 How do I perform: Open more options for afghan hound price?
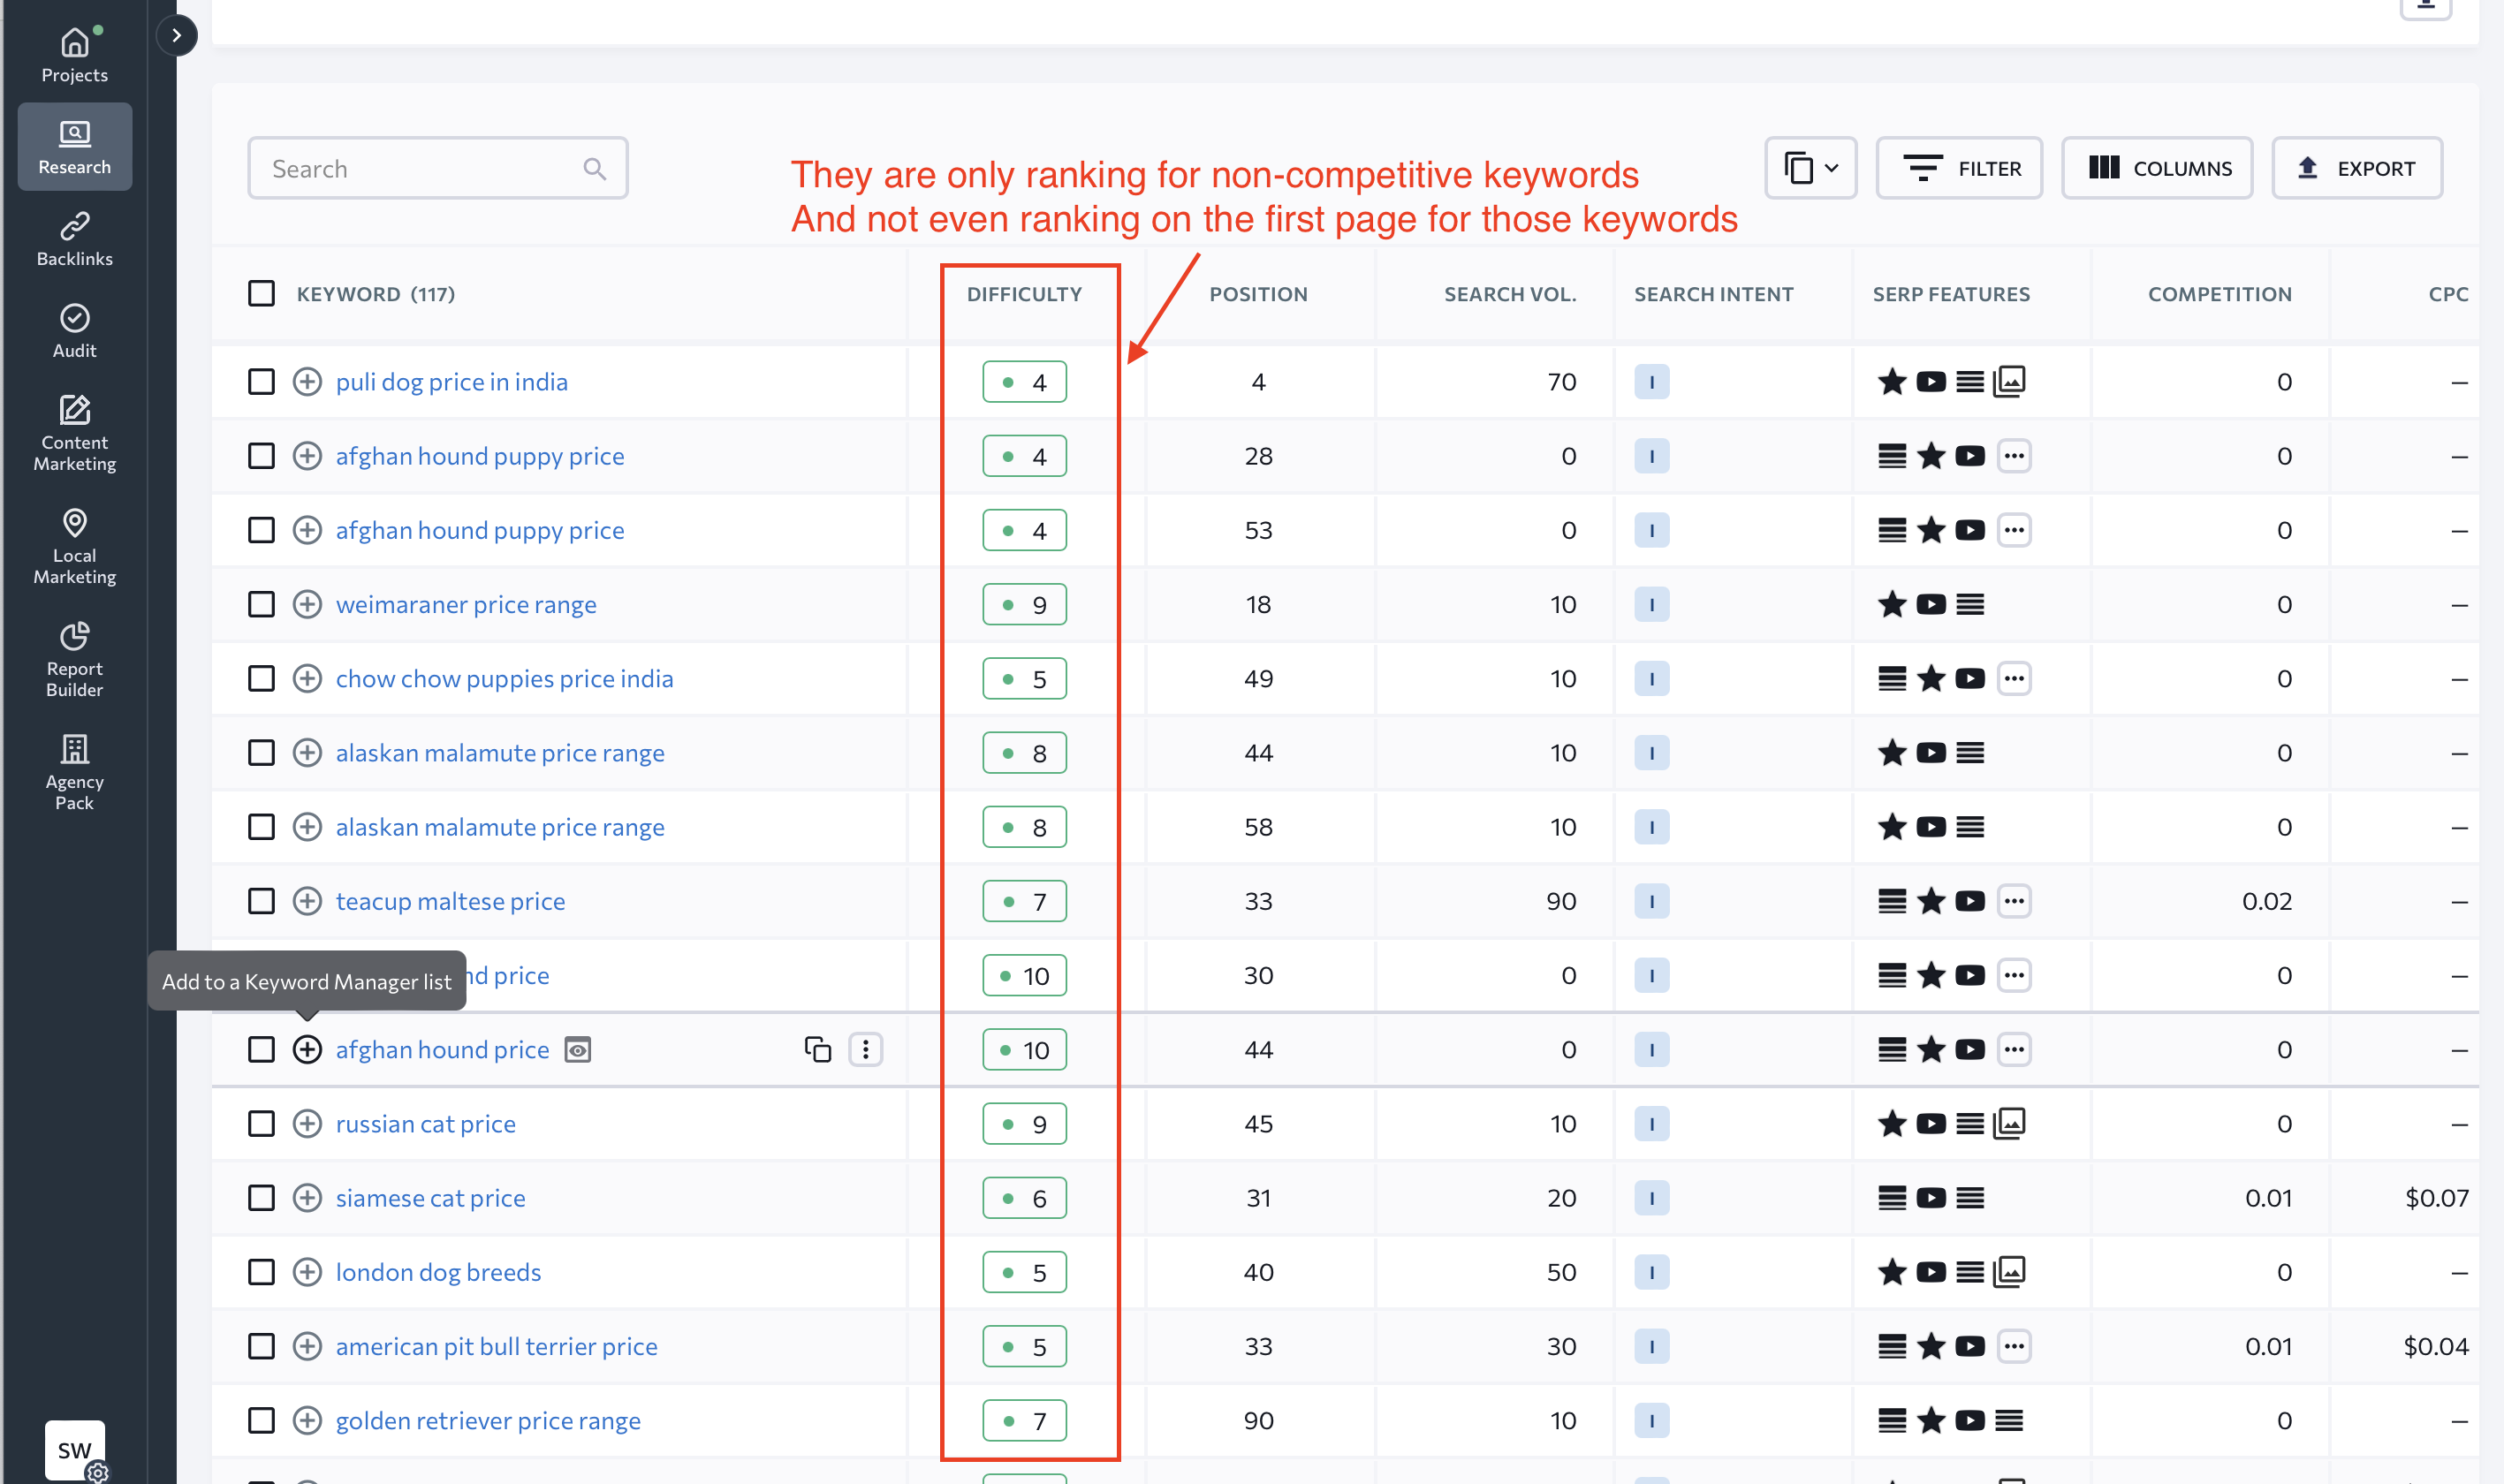point(866,1050)
